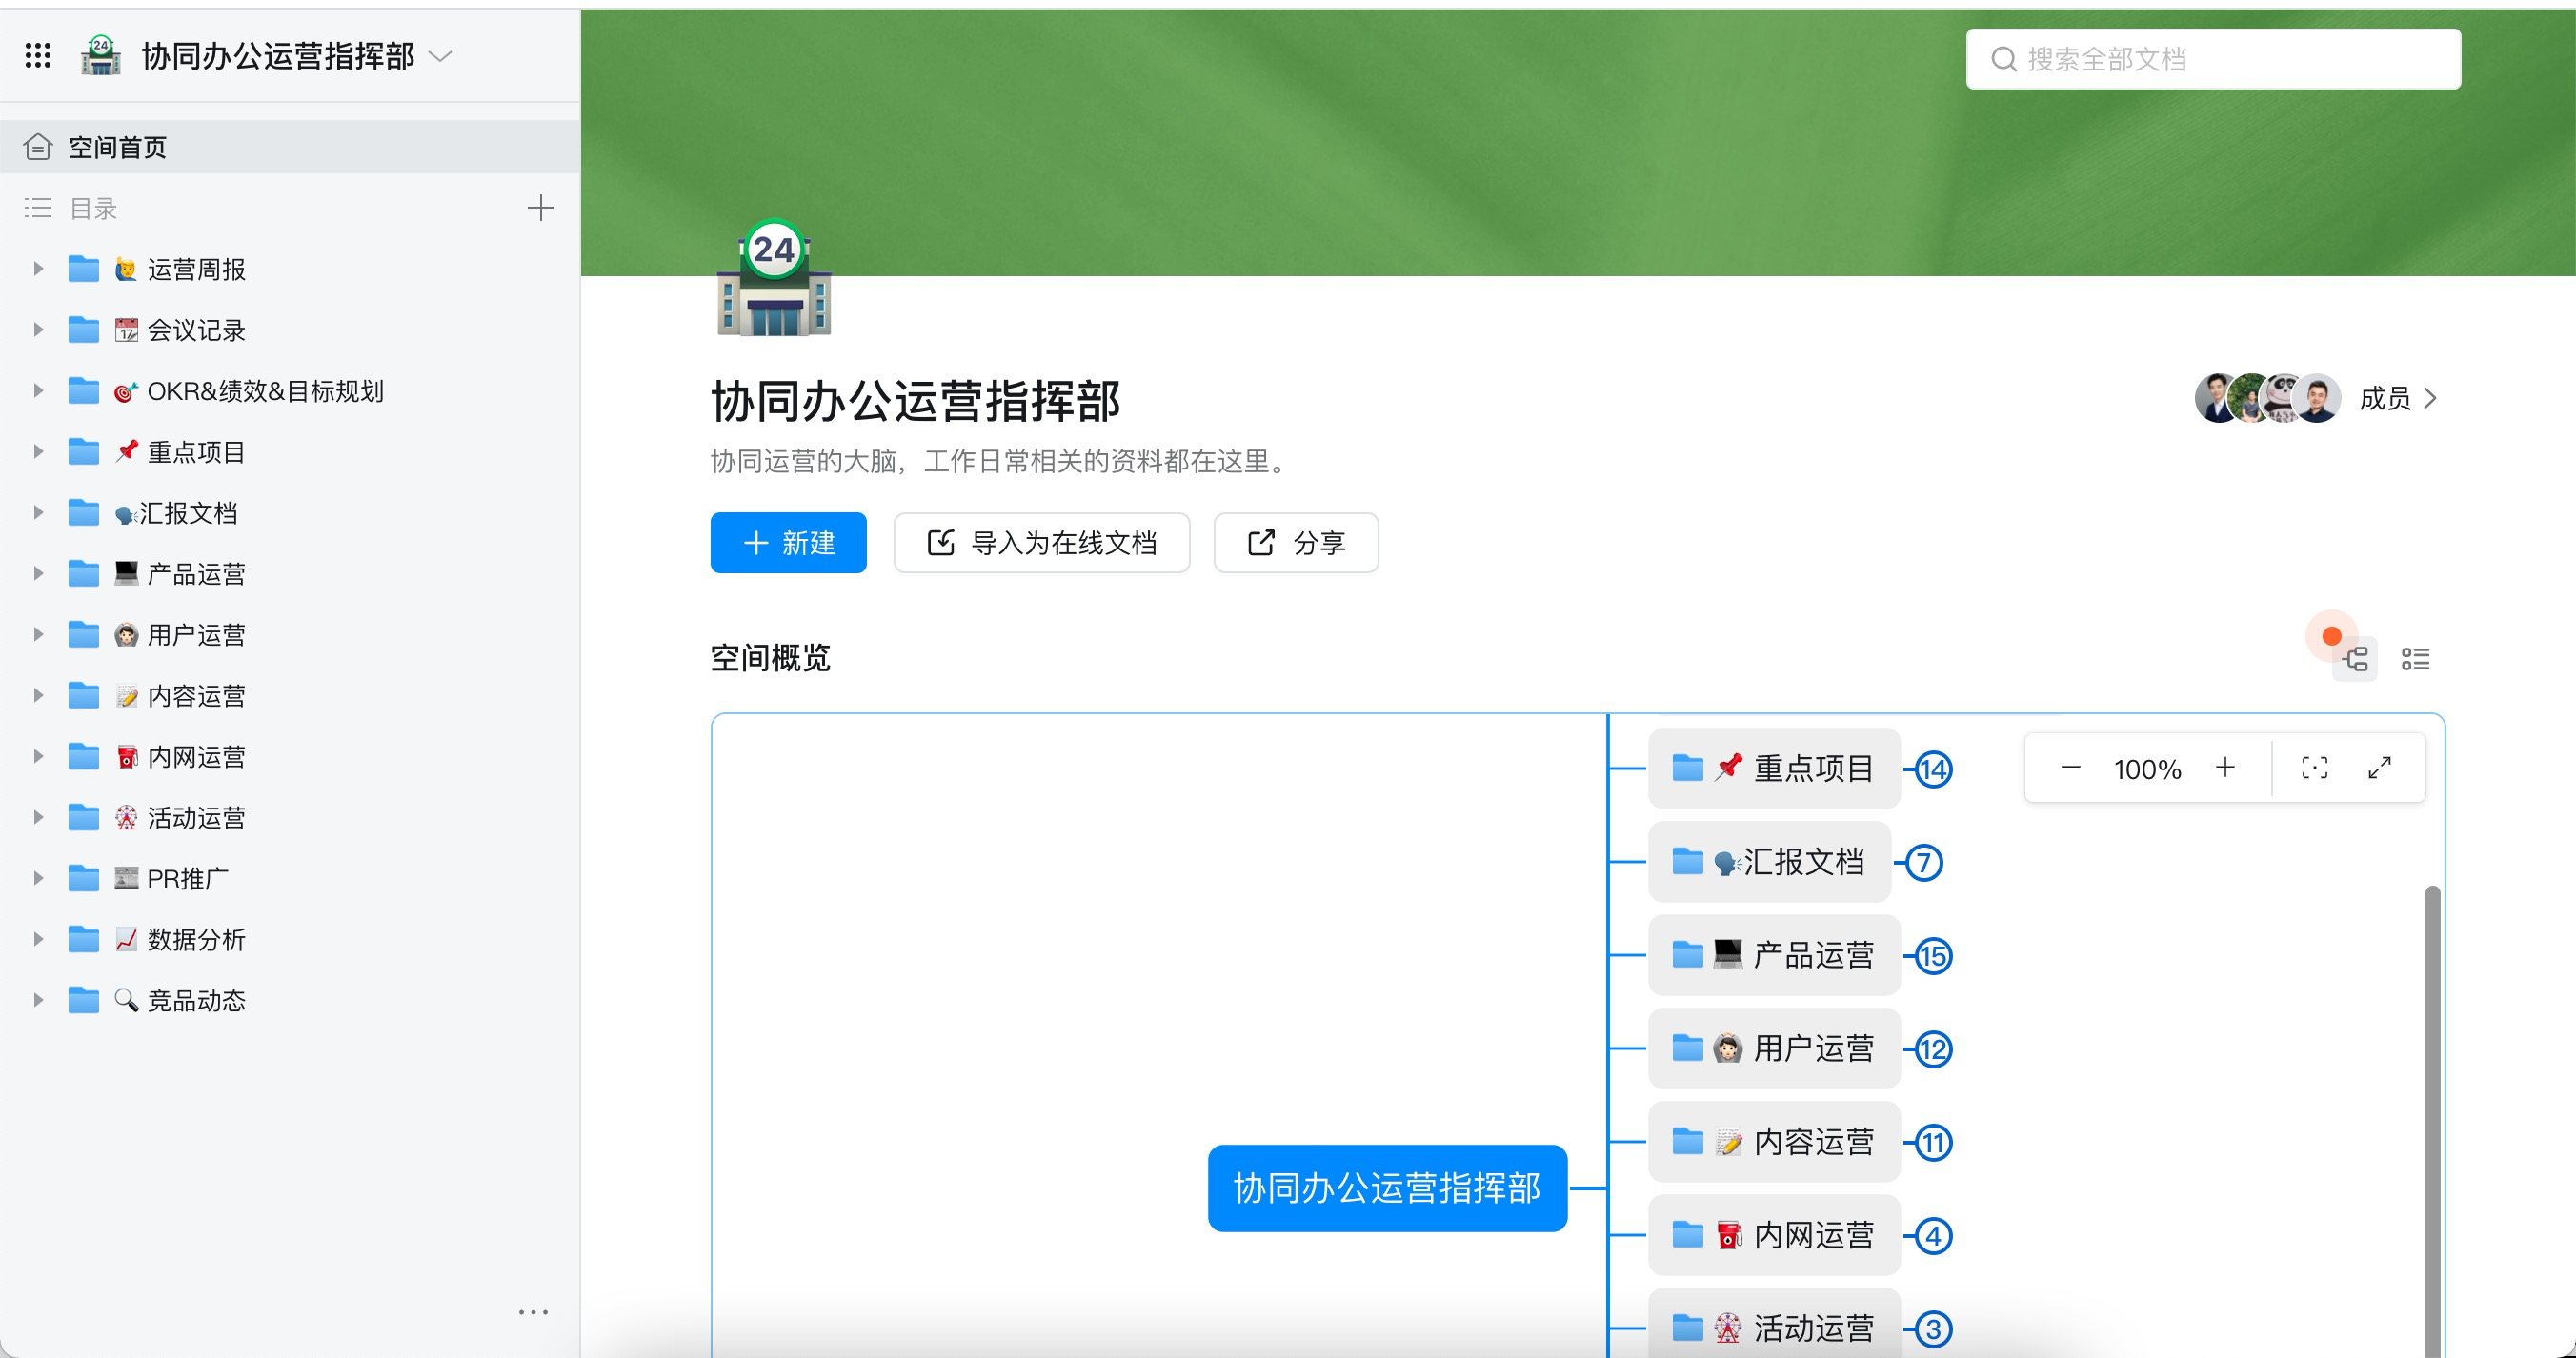Expand the 运营周报 folder
Image resolution: width=2576 pixels, height=1358 pixels.
[x=38, y=268]
